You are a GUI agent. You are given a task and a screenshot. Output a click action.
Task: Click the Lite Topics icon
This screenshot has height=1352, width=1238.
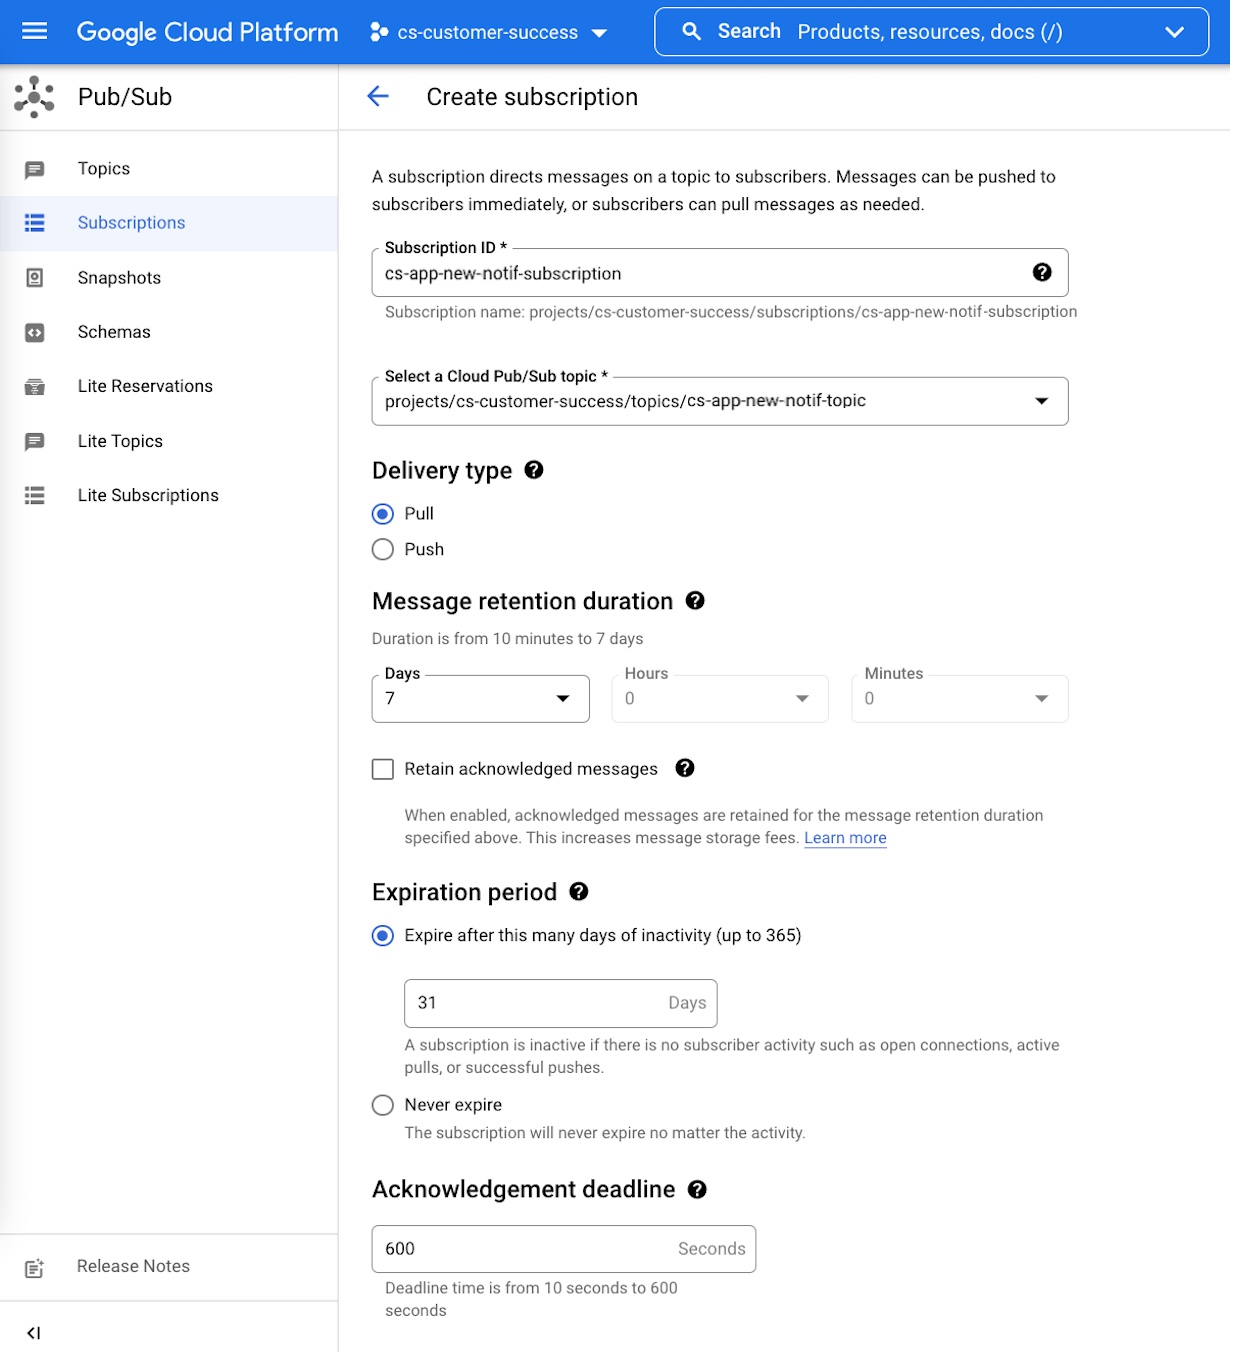pyautogui.click(x=35, y=441)
